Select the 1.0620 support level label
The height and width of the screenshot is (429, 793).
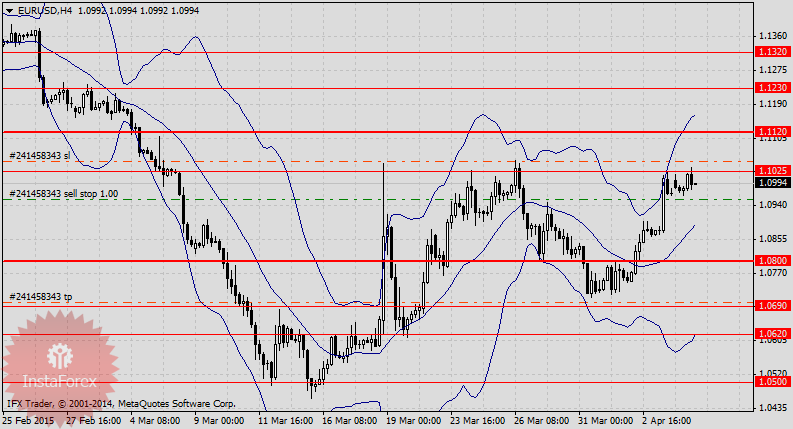tap(771, 333)
